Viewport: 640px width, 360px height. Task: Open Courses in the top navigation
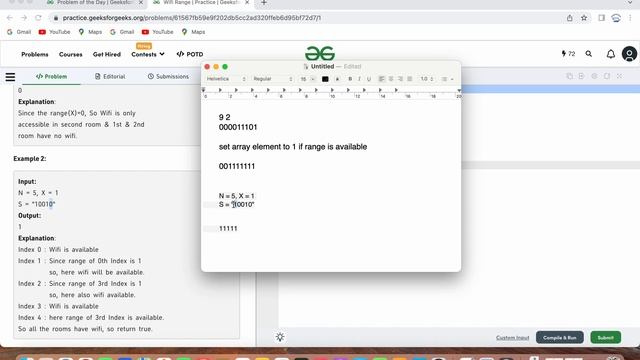[71, 54]
